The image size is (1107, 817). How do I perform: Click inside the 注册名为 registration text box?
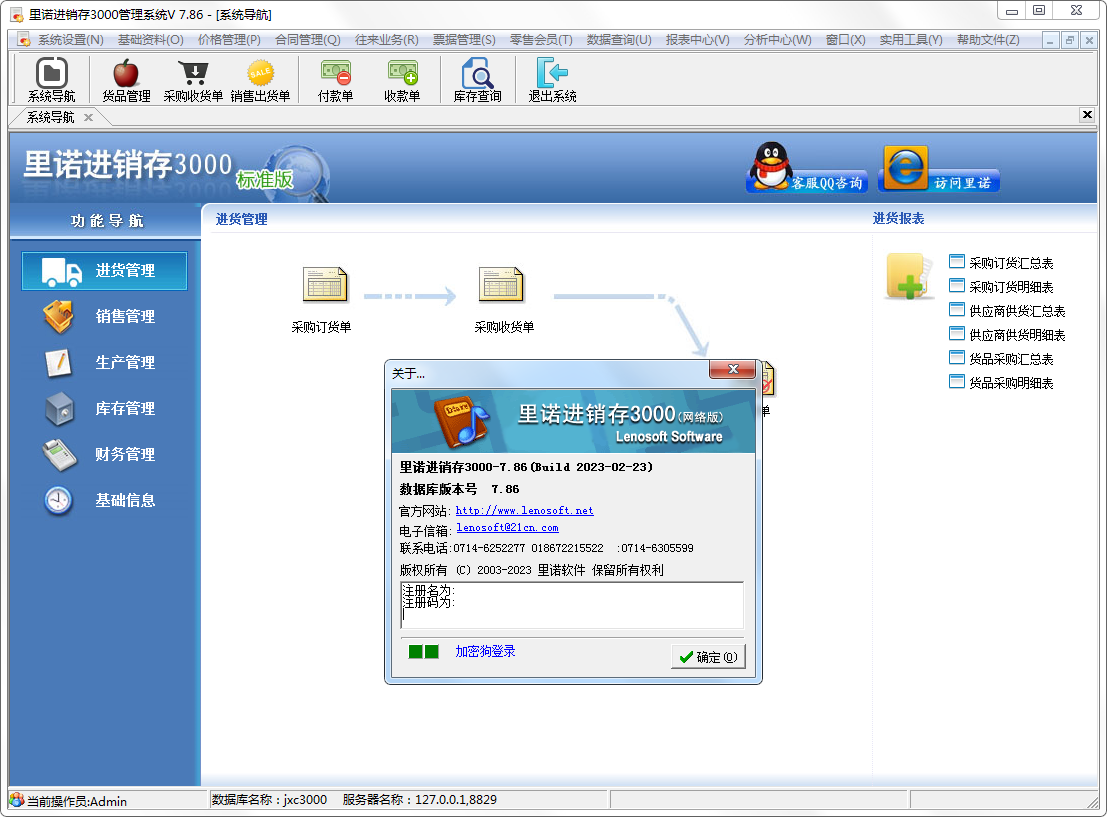(x=573, y=605)
